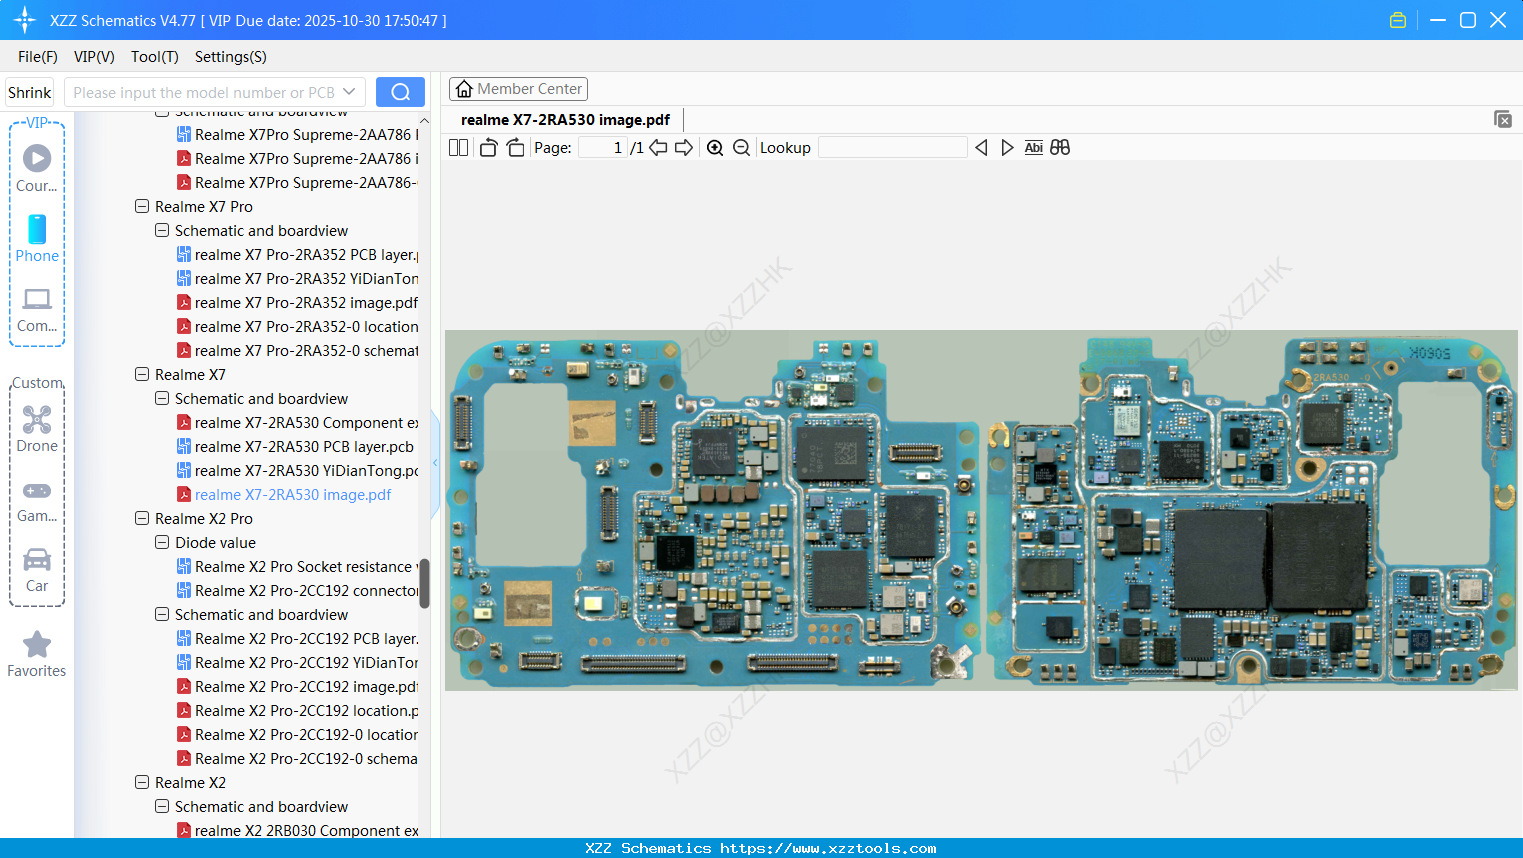Click the yellow VIP gift icon in title bar
The width and height of the screenshot is (1523, 858).
(x=1398, y=20)
